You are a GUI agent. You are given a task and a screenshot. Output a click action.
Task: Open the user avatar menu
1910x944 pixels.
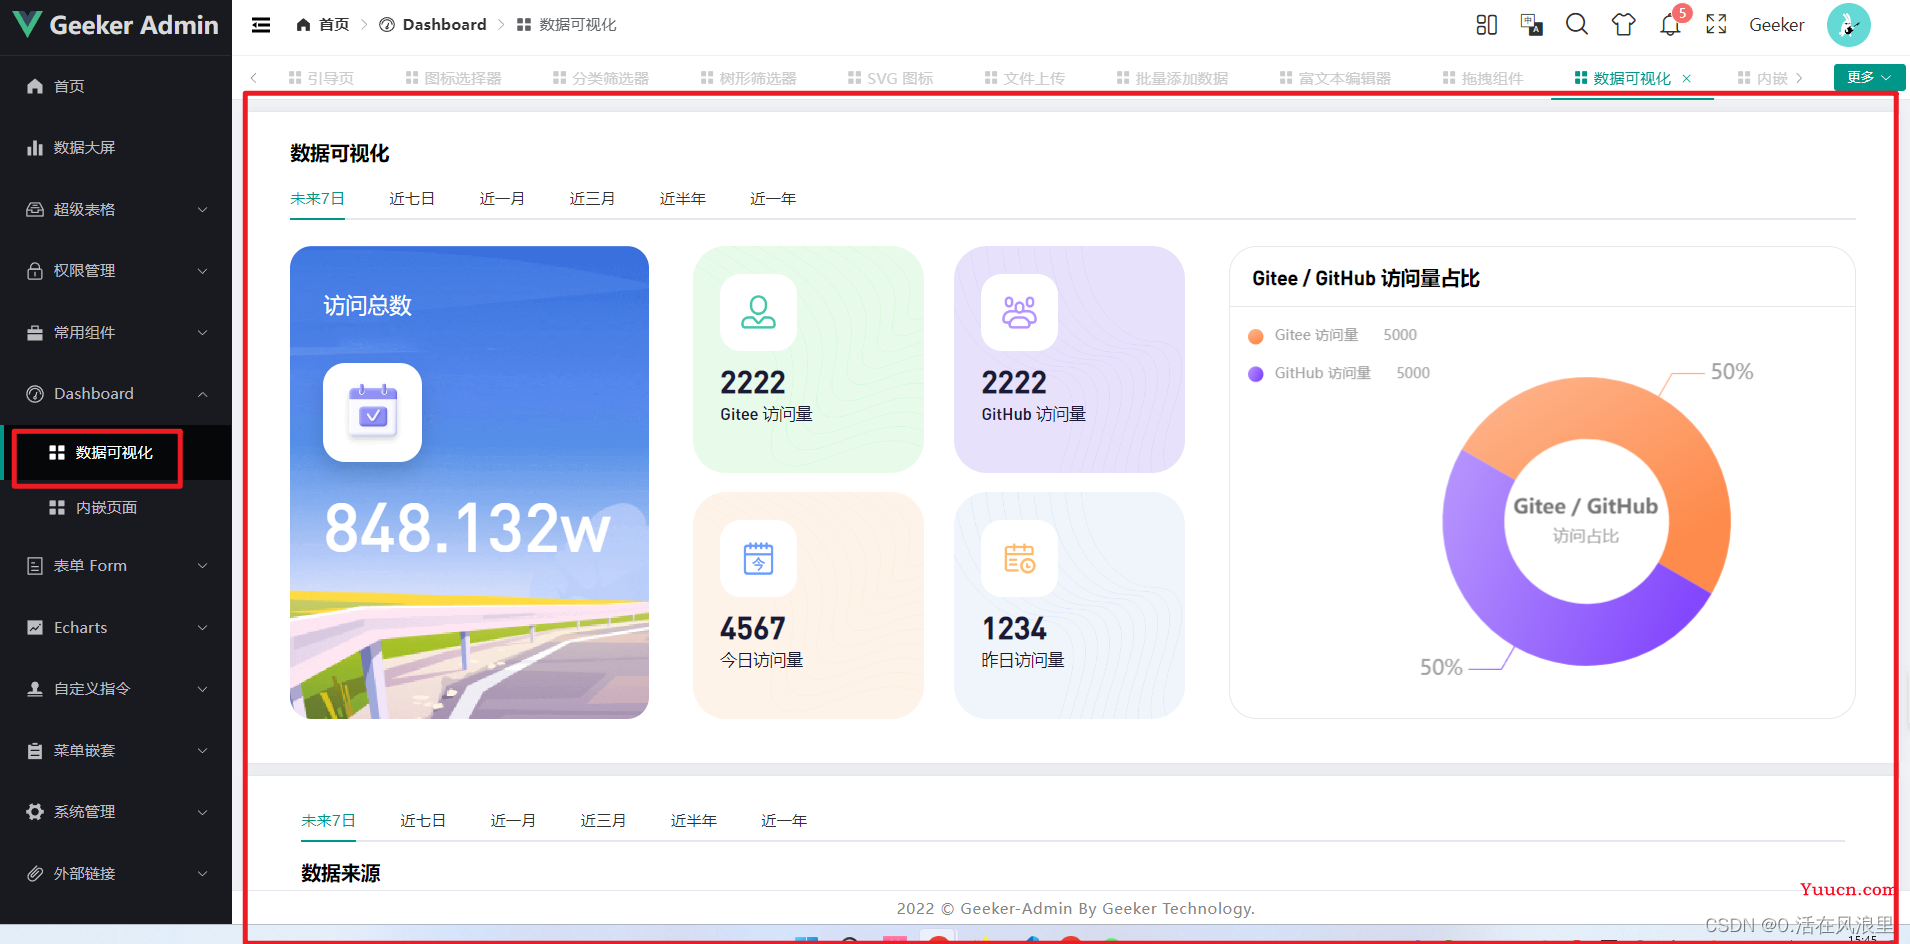click(1848, 25)
